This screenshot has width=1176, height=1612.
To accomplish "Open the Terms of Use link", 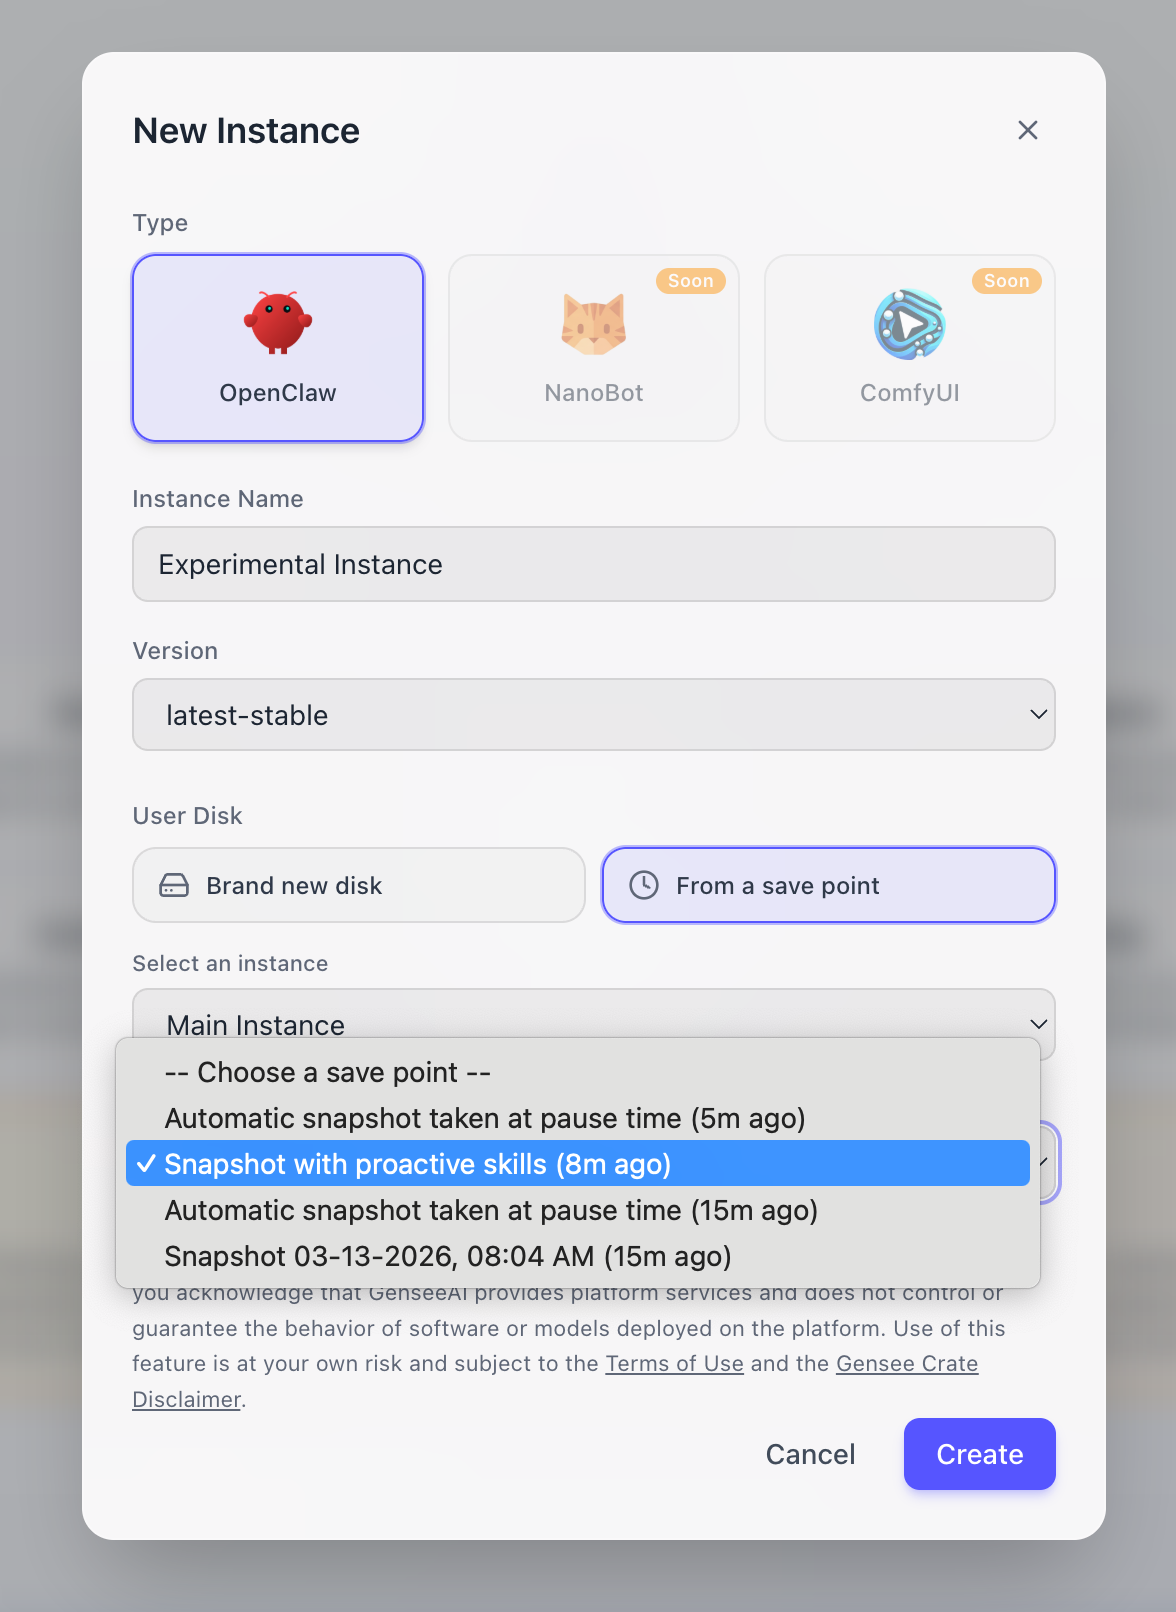I will 674,1363.
